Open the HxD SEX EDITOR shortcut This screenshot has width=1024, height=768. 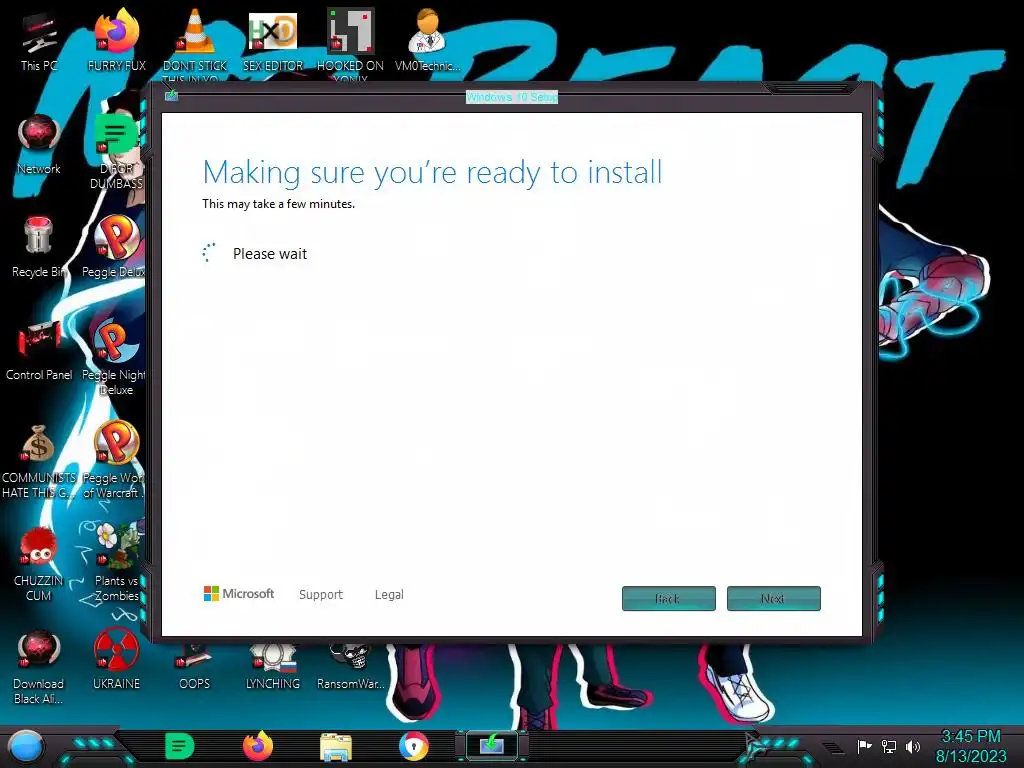[x=273, y=40]
